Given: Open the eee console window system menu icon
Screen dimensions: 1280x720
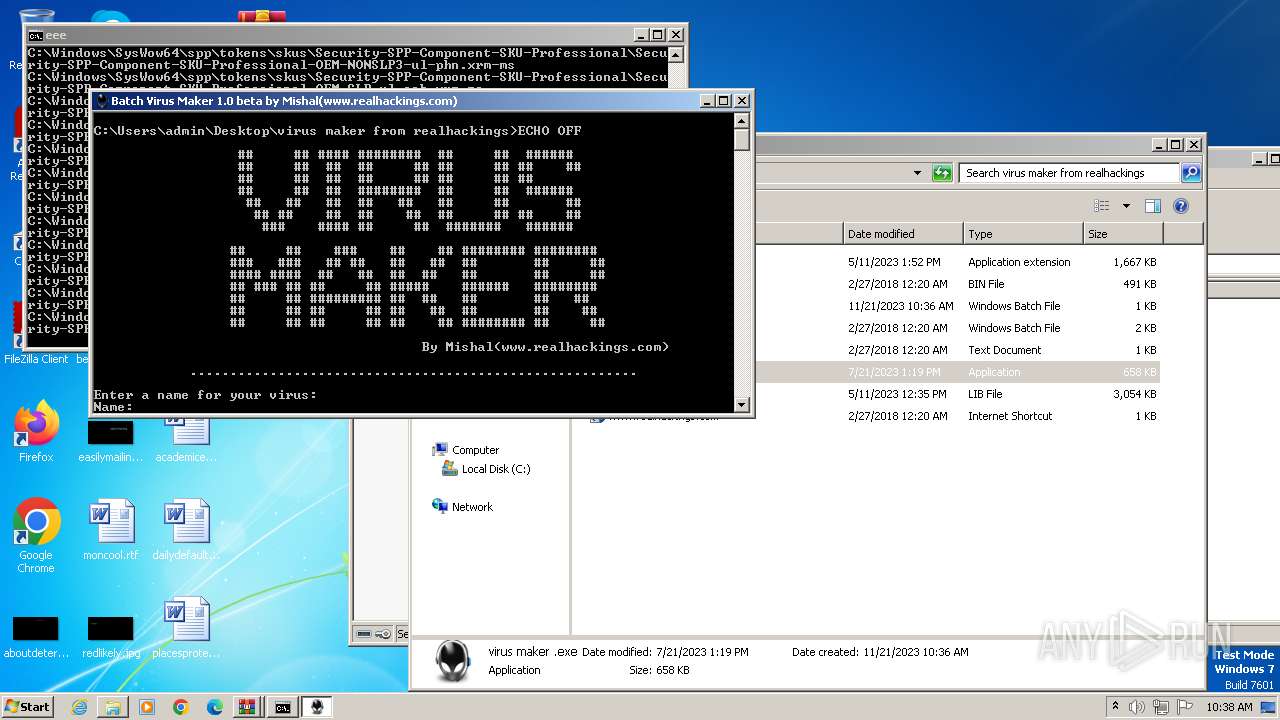Looking at the screenshot, I should click(x=36, y=35).
